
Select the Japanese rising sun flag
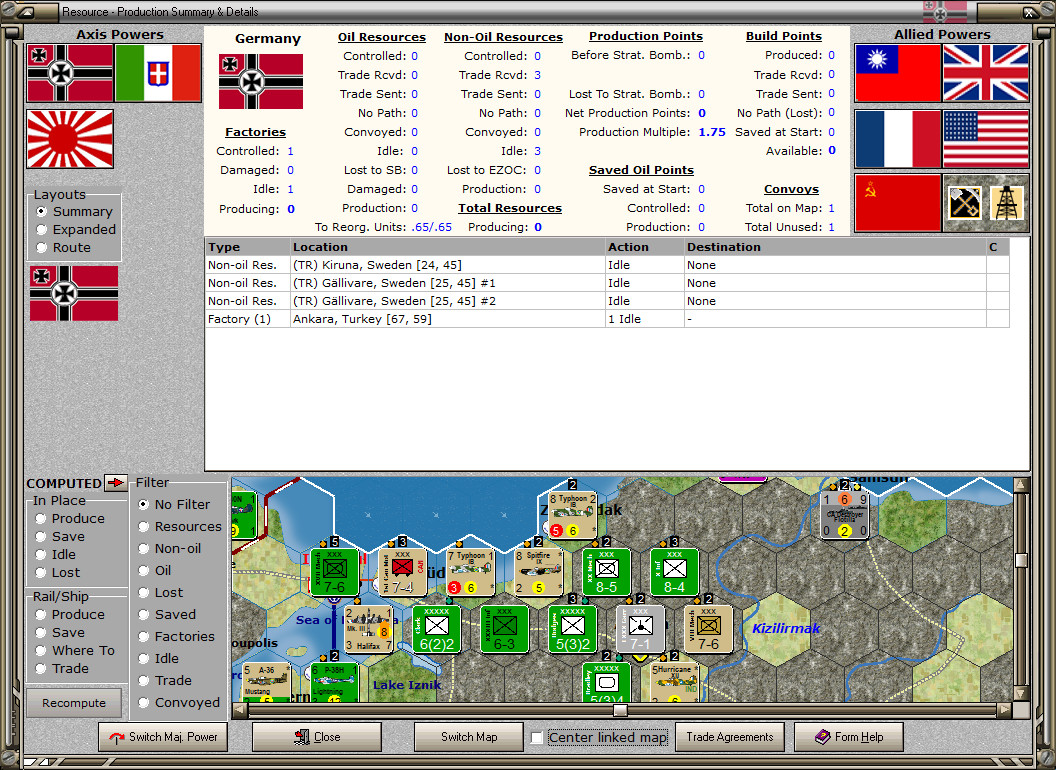pyautogui.click(x=70, y=138)
